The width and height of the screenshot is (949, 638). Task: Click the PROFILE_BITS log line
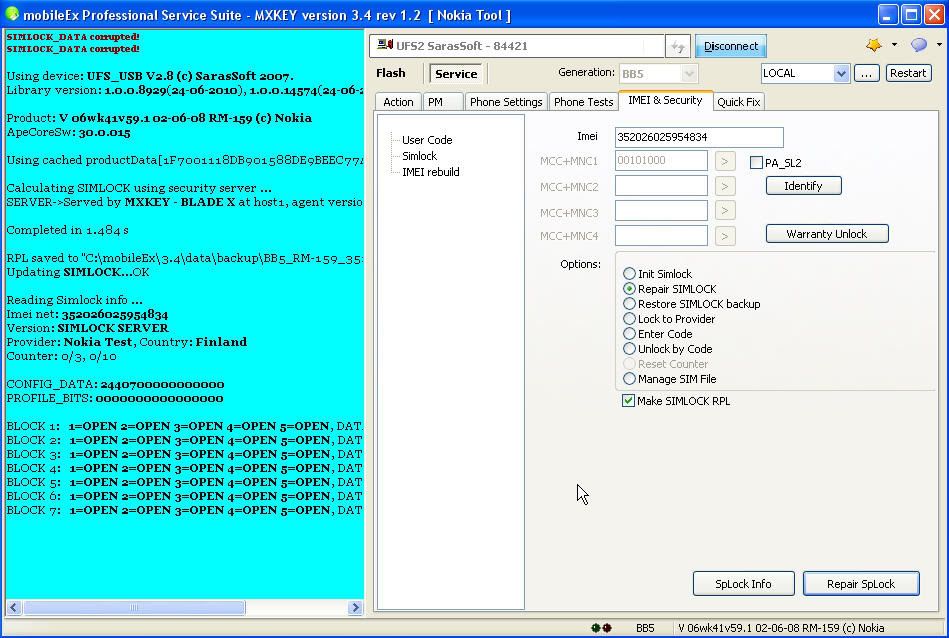[x=114, y=398]
